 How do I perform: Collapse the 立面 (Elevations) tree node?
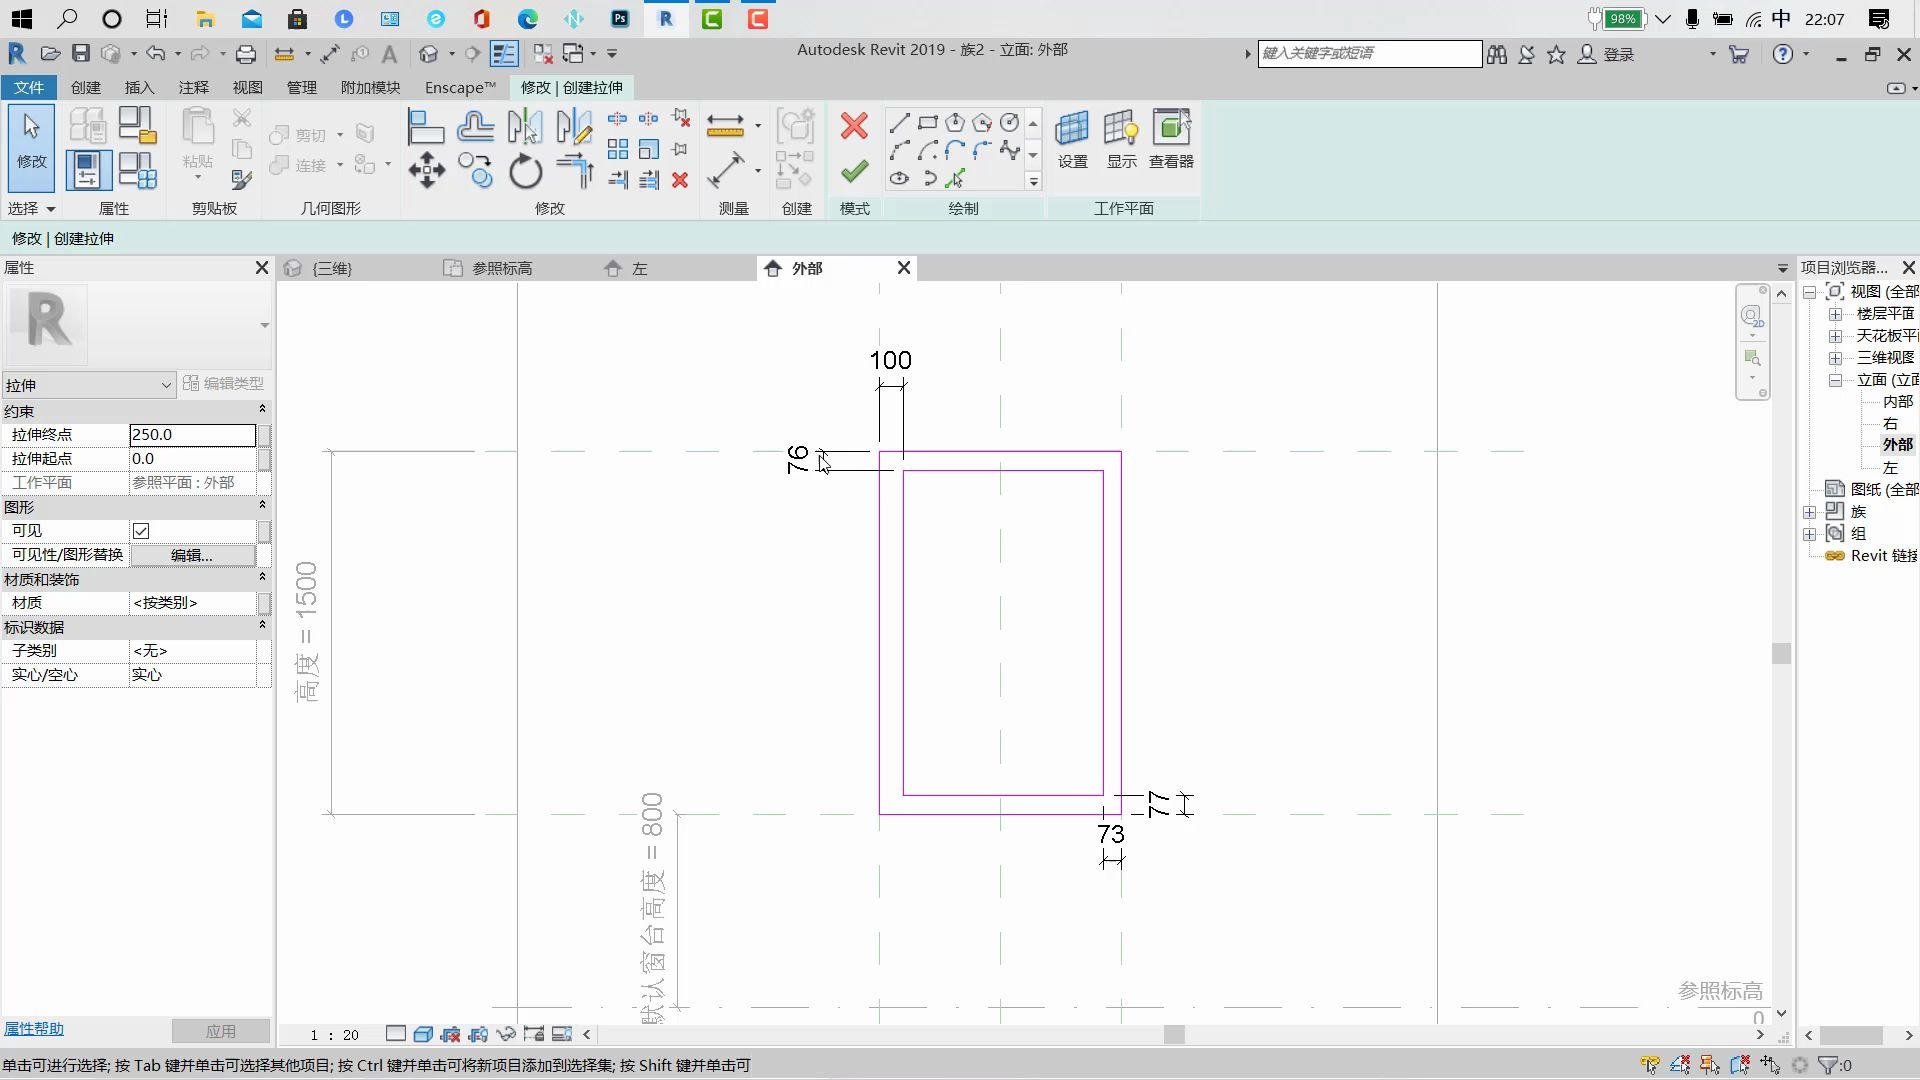coord(1836,380)
